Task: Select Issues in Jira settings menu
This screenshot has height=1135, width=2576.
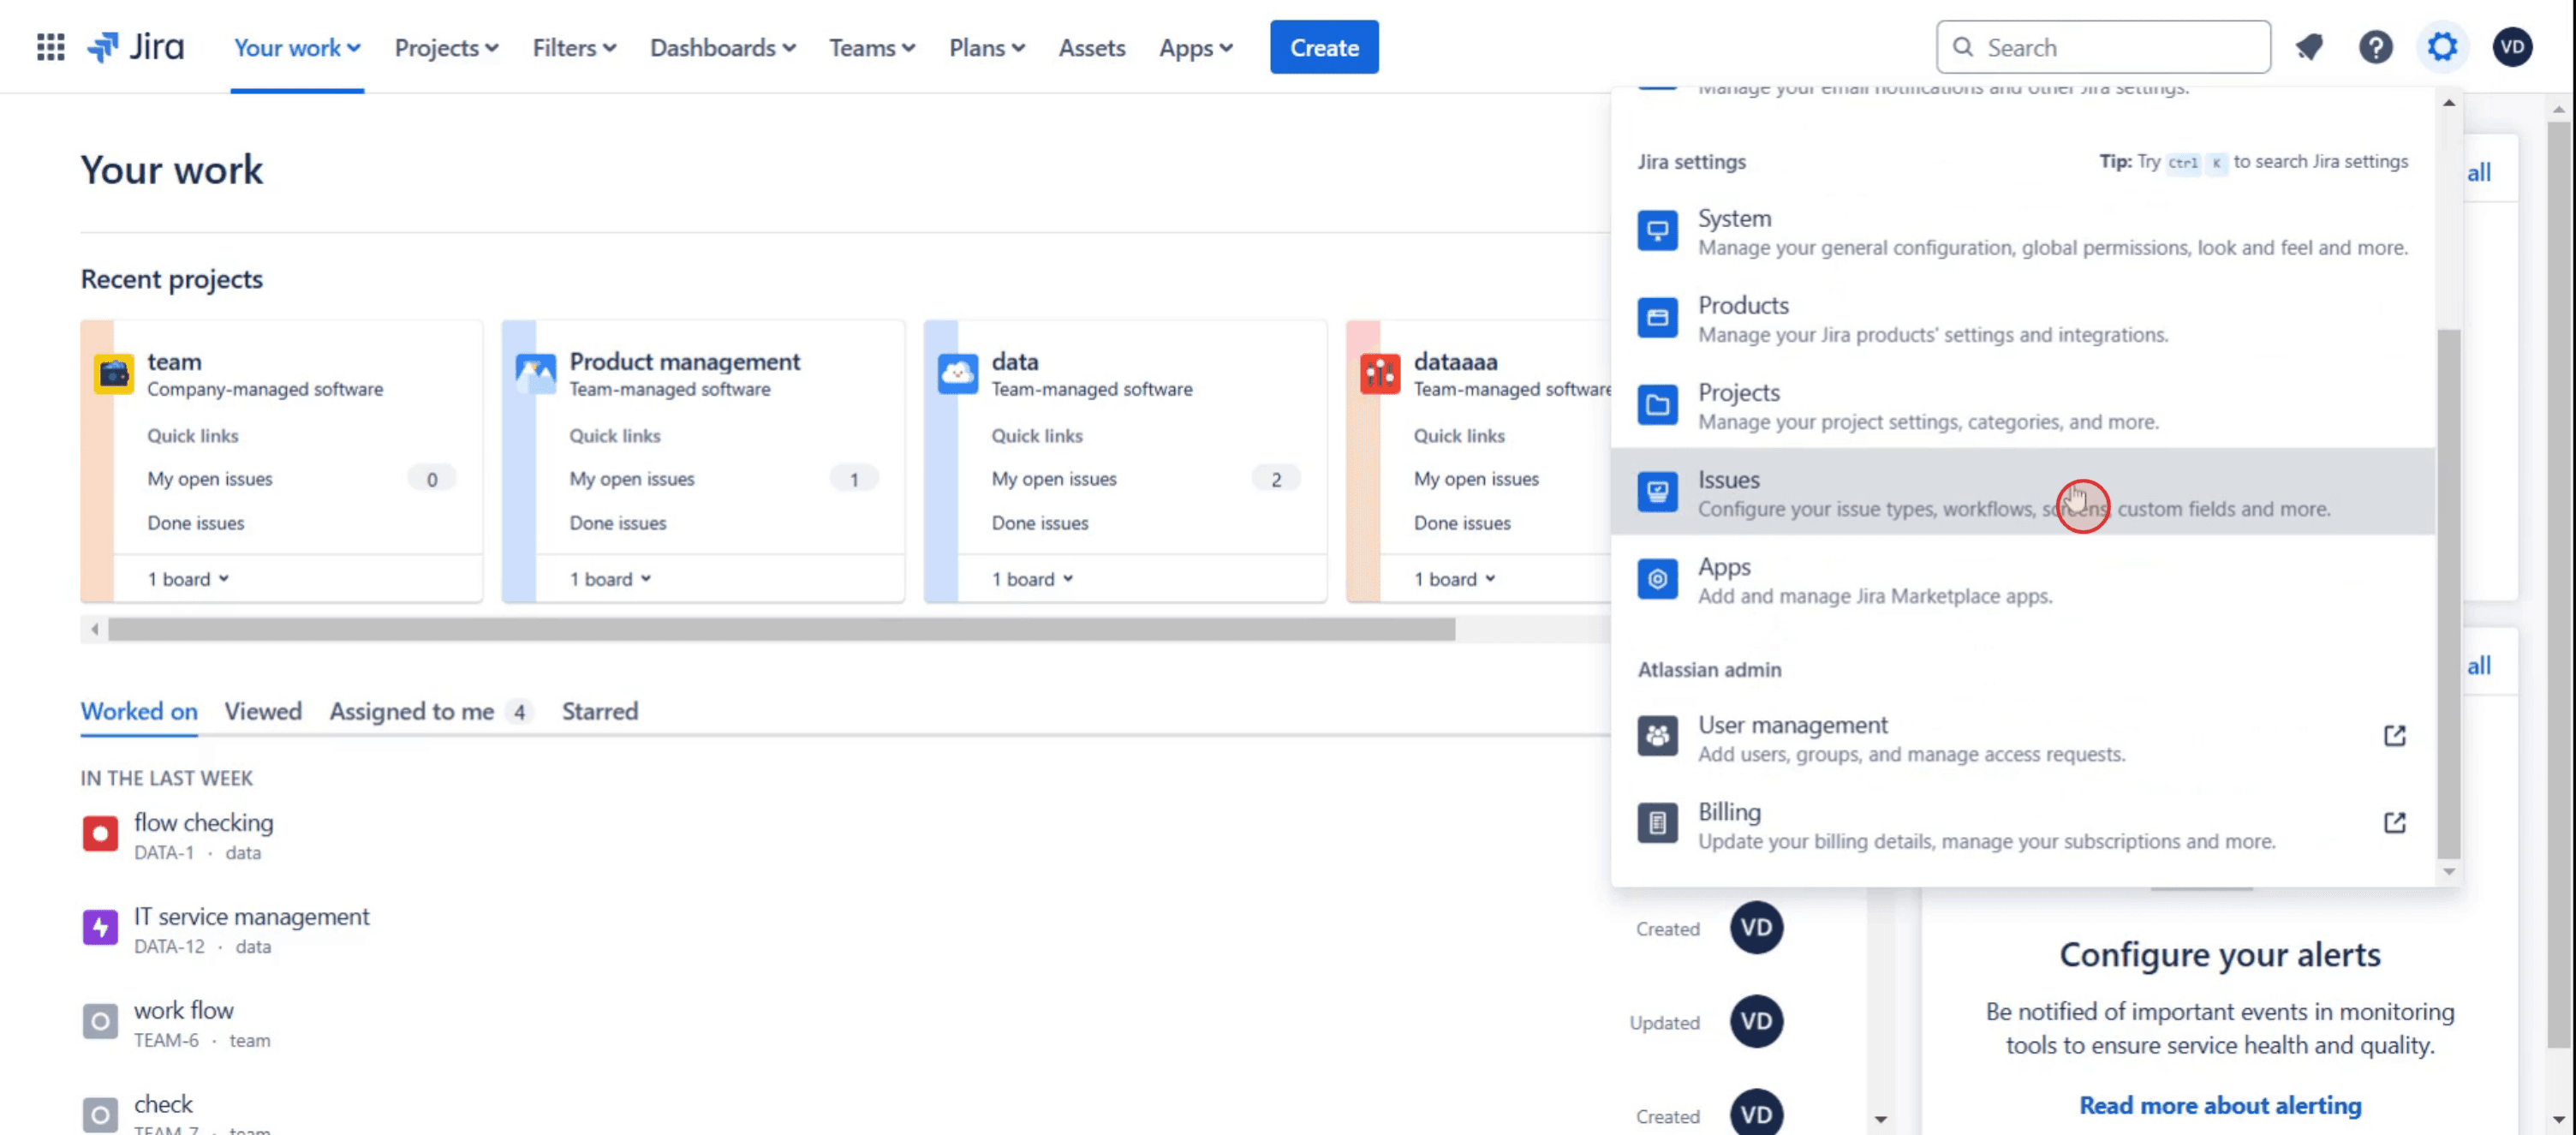Action: (1728, 481)
